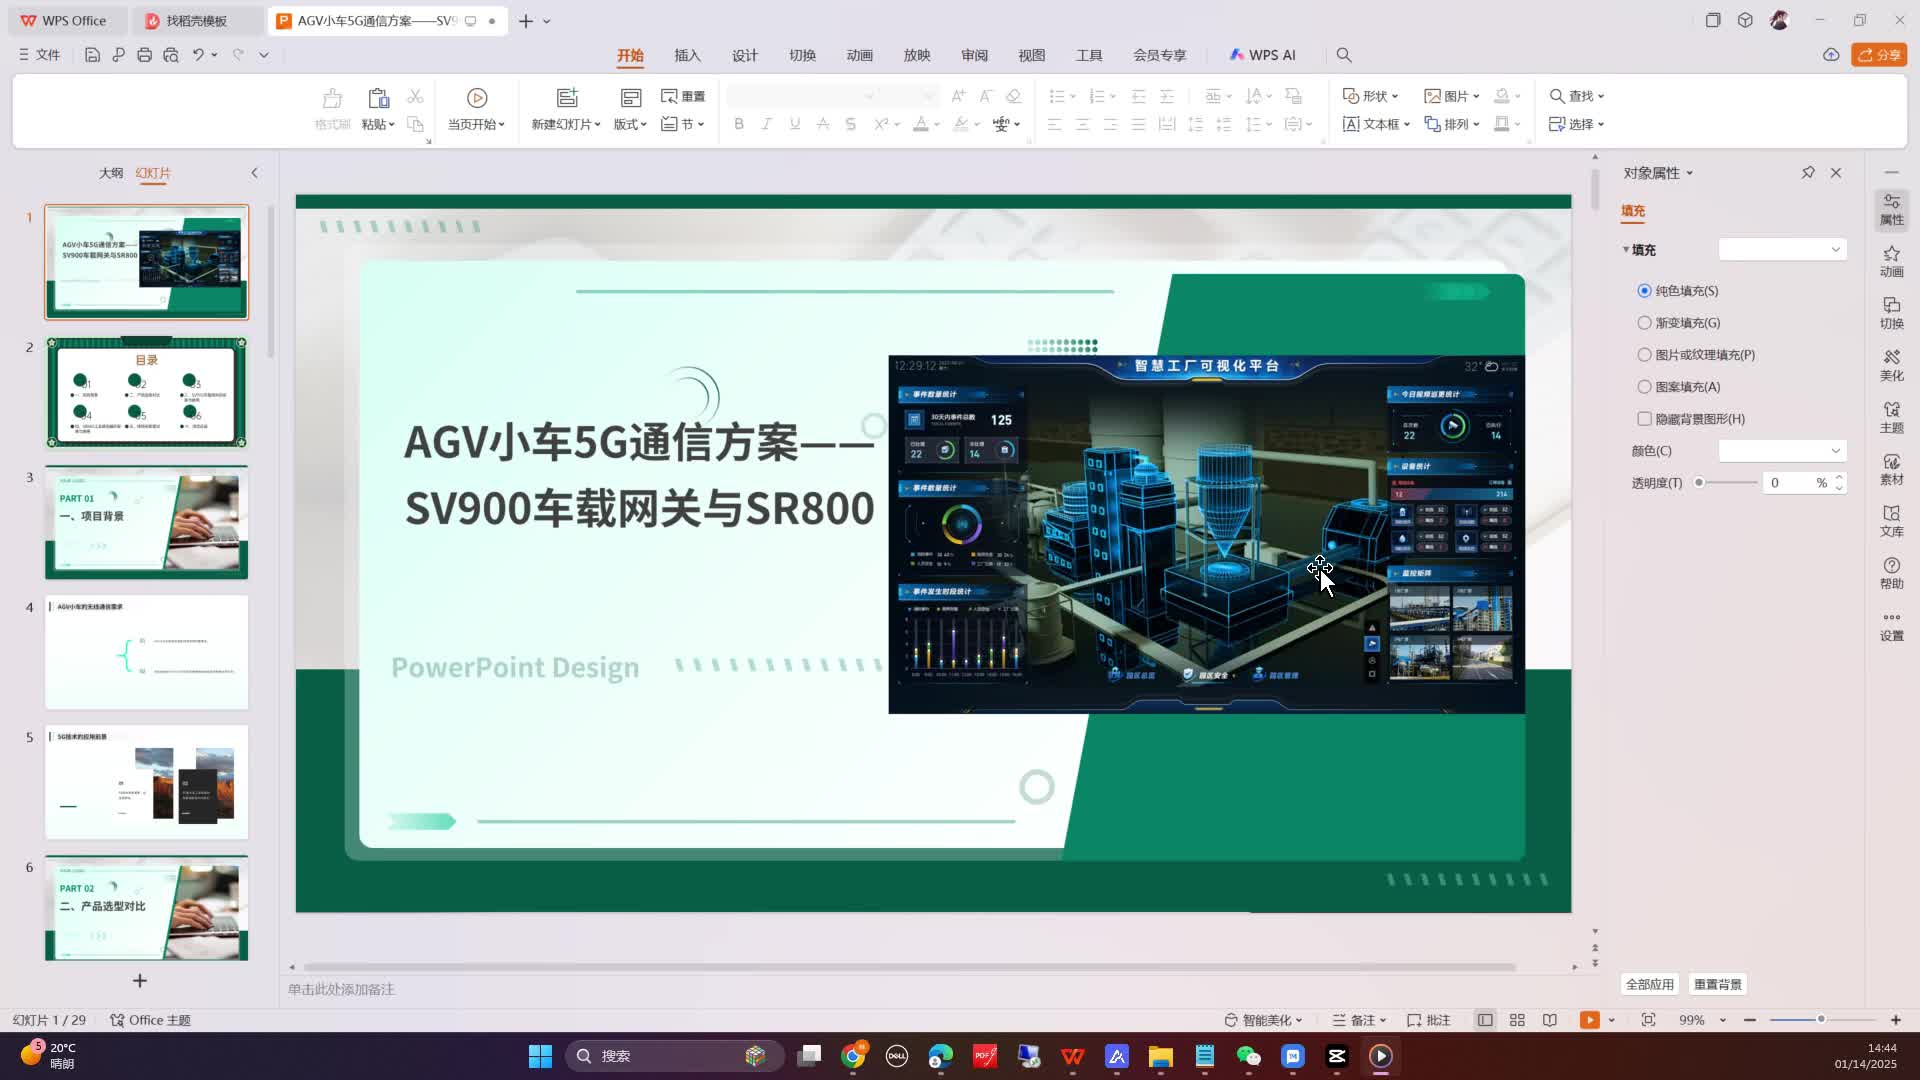Click the fit-to-window zoom icon
Image resolution: width=1920 pixels, height=1080 pixels.
(1648, 1020)
